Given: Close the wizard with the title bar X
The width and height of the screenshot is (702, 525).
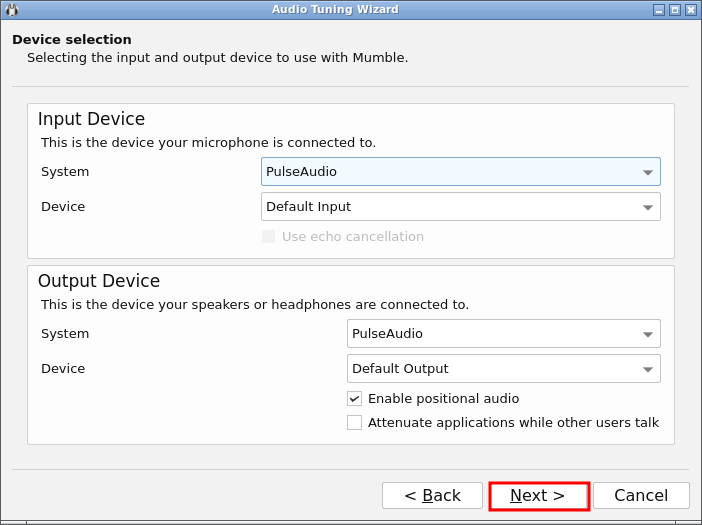Looking at the screenshot, I should (690, 10).
